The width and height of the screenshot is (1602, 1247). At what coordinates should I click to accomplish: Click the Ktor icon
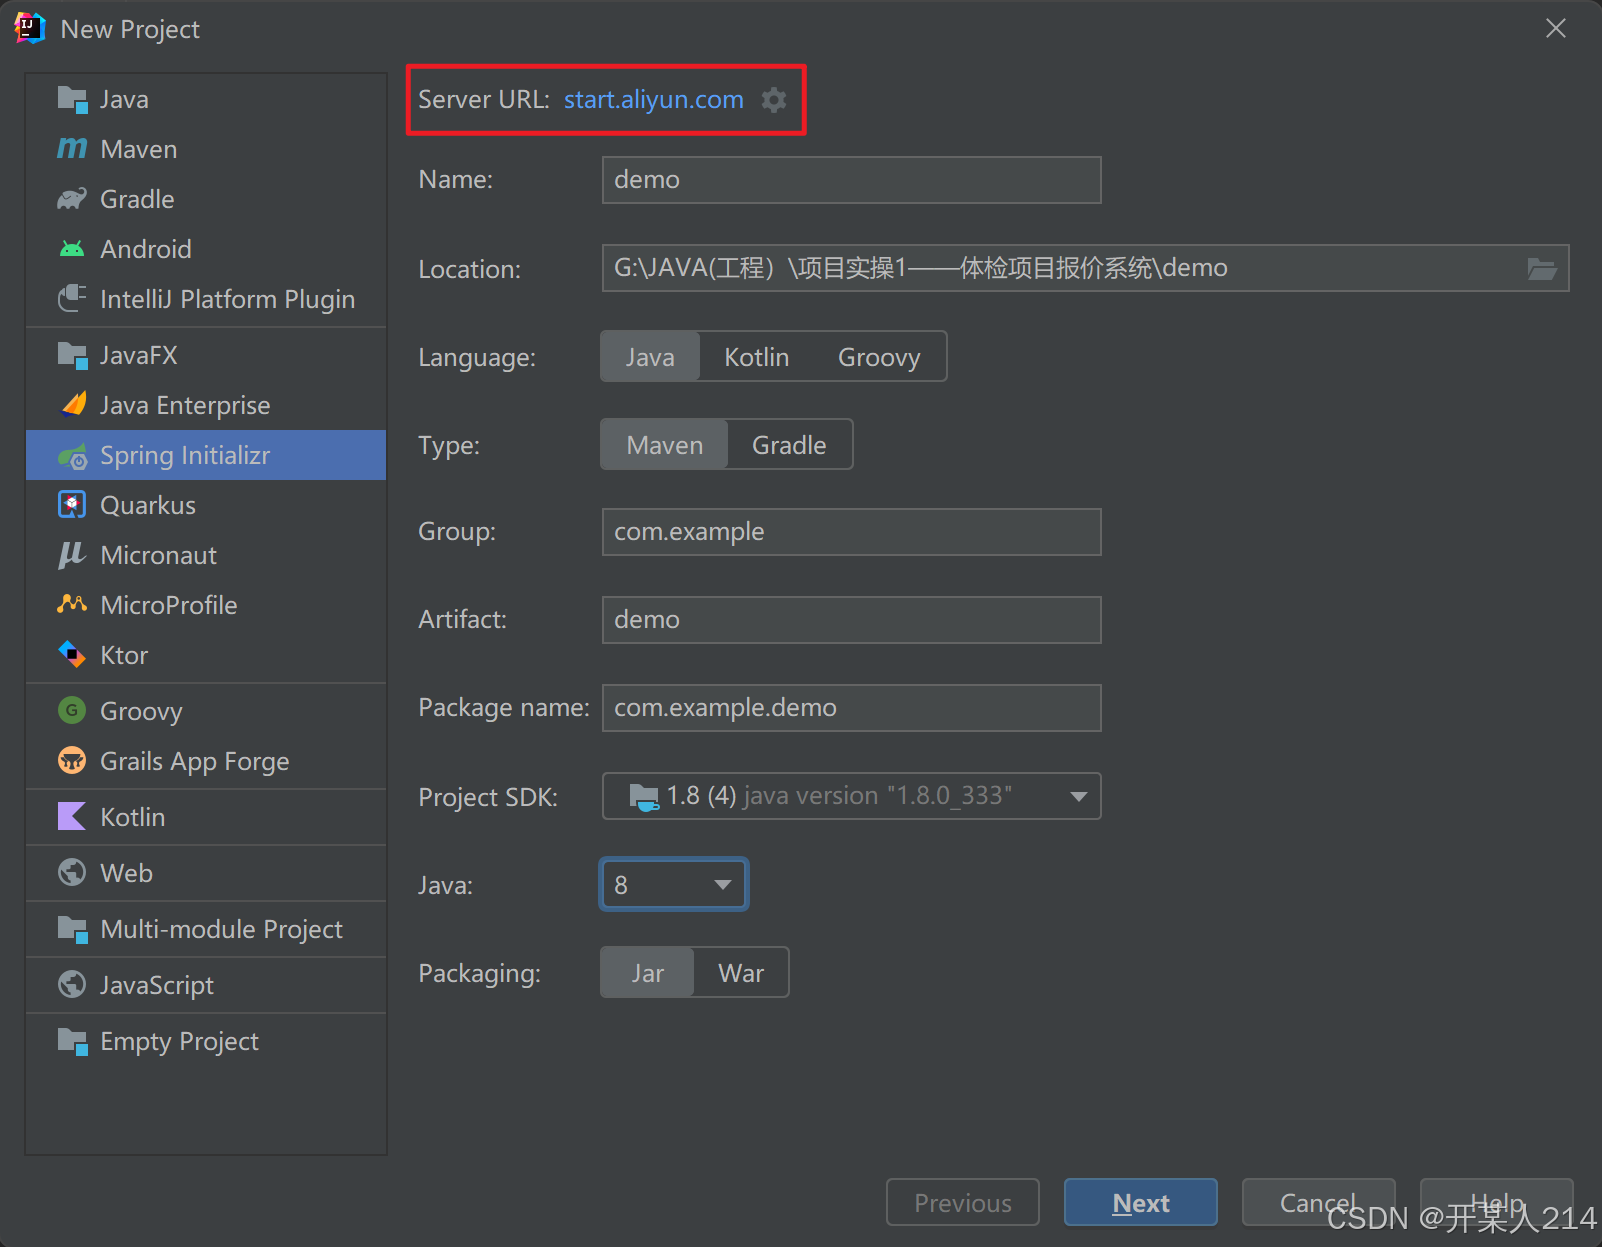click(x=72, y=655)
